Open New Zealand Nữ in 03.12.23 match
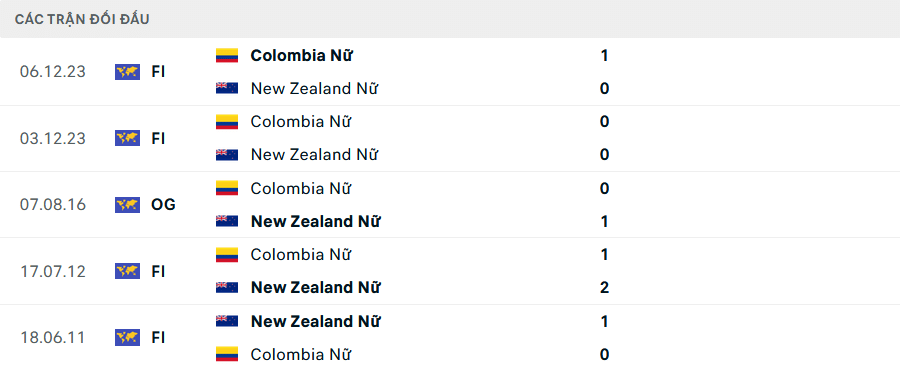The image size is (906, 367). [x=314, y=155]
